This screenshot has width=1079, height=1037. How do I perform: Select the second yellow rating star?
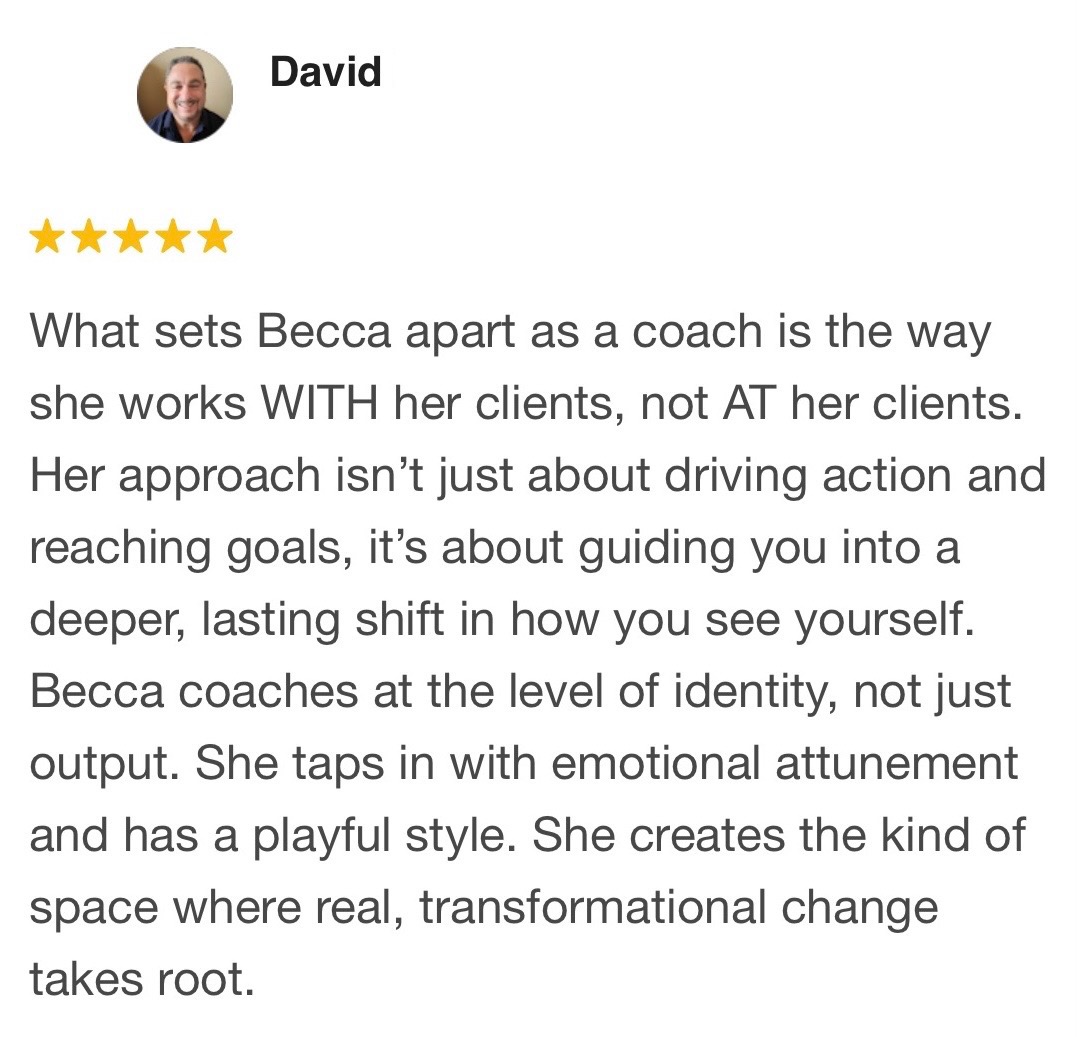(89, 236)
